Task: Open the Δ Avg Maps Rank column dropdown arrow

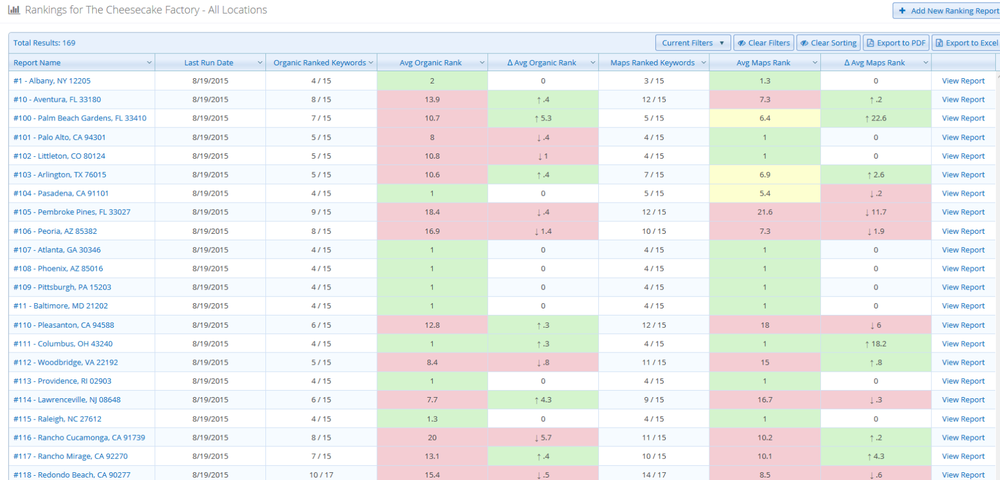Action: click(x=925, y=62)
